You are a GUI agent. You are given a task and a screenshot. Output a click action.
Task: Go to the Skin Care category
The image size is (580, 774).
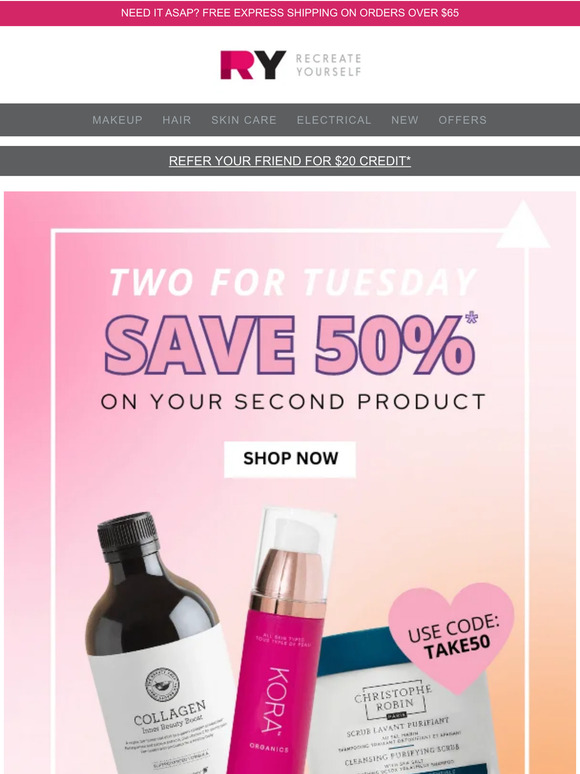click(244, 120)
